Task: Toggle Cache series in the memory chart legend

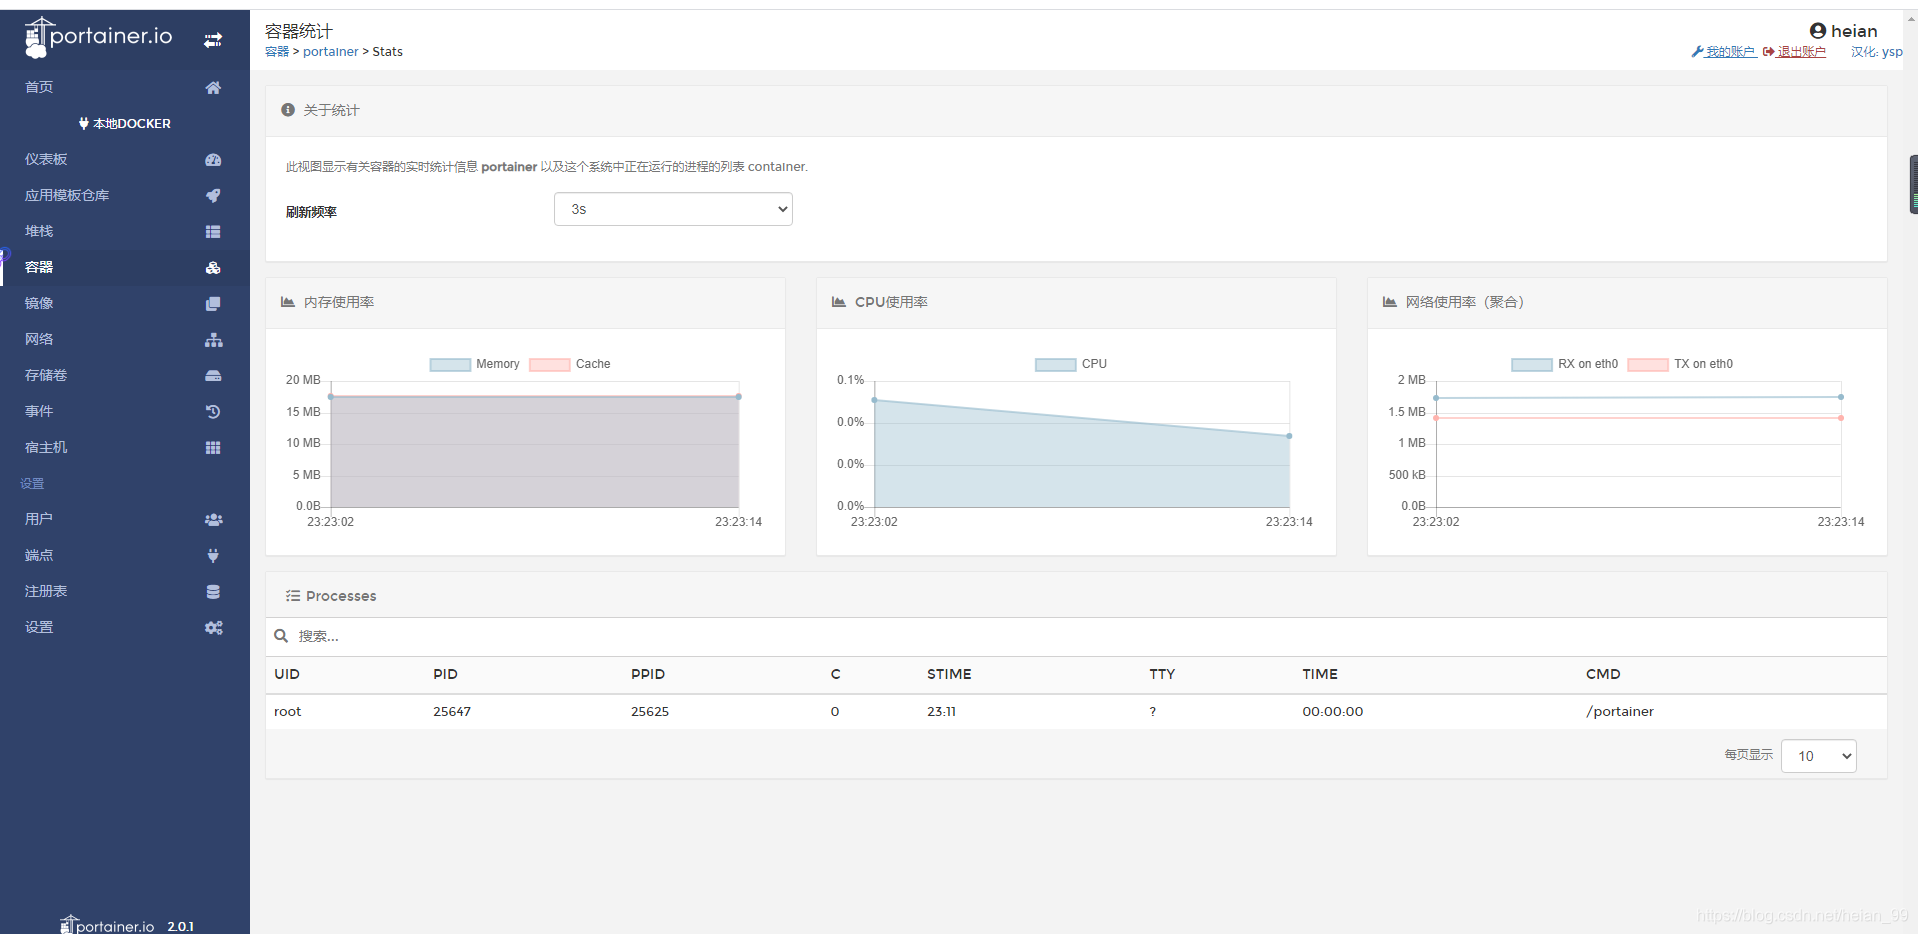Action: coord(570,364)
